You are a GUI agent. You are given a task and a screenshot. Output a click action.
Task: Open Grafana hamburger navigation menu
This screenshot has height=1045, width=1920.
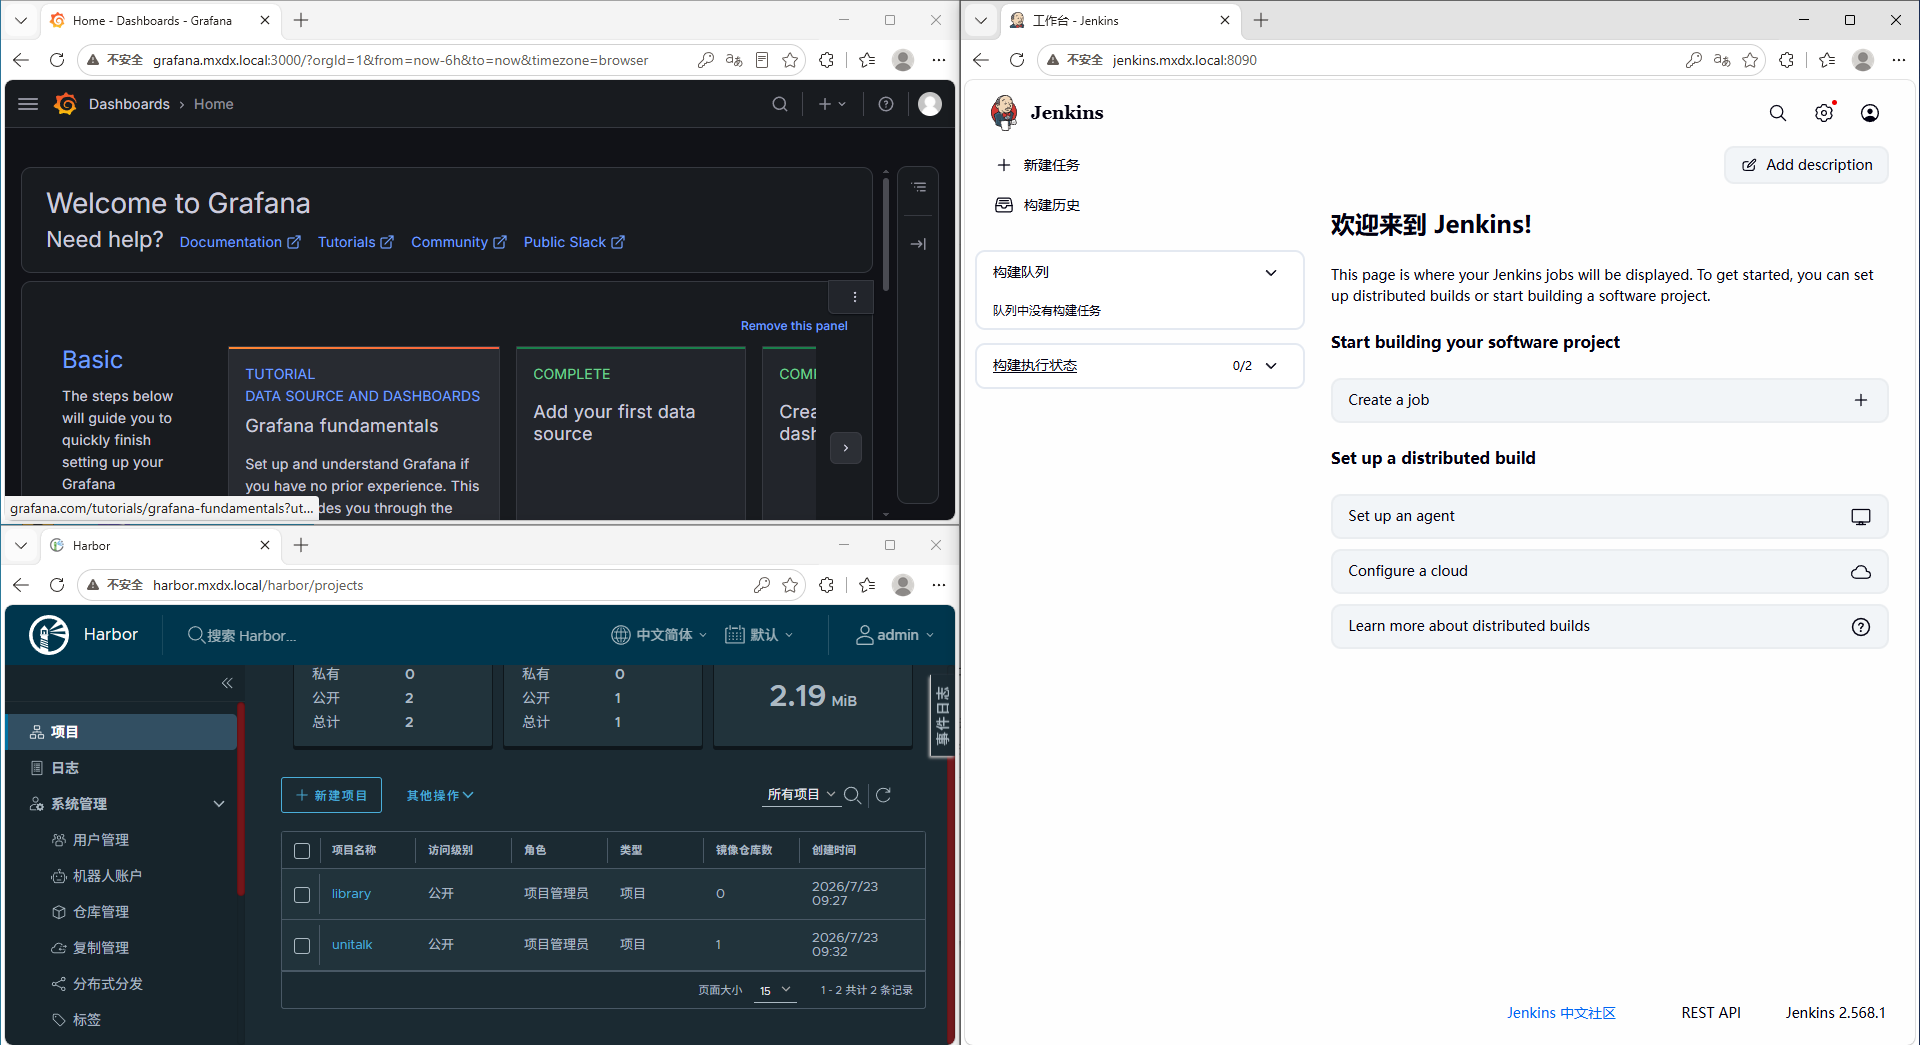28,104
